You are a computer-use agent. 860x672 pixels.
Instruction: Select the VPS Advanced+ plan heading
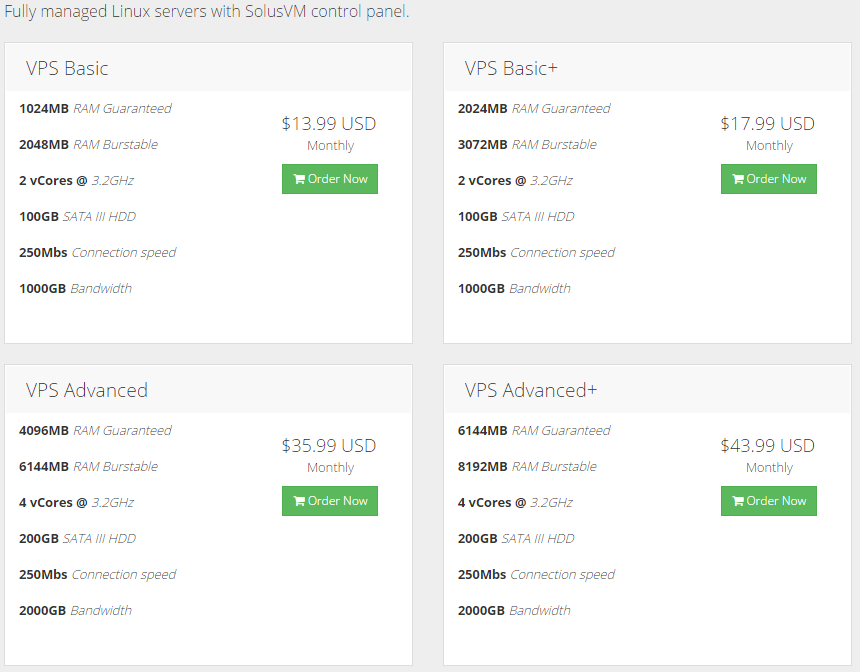pos(531,391)
